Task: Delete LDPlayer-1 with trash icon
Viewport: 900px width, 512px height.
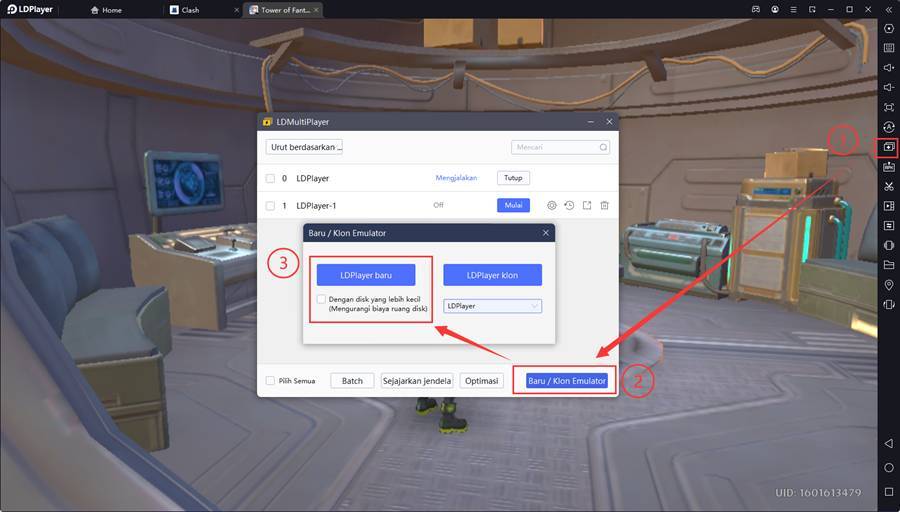Action: point(604,205)
